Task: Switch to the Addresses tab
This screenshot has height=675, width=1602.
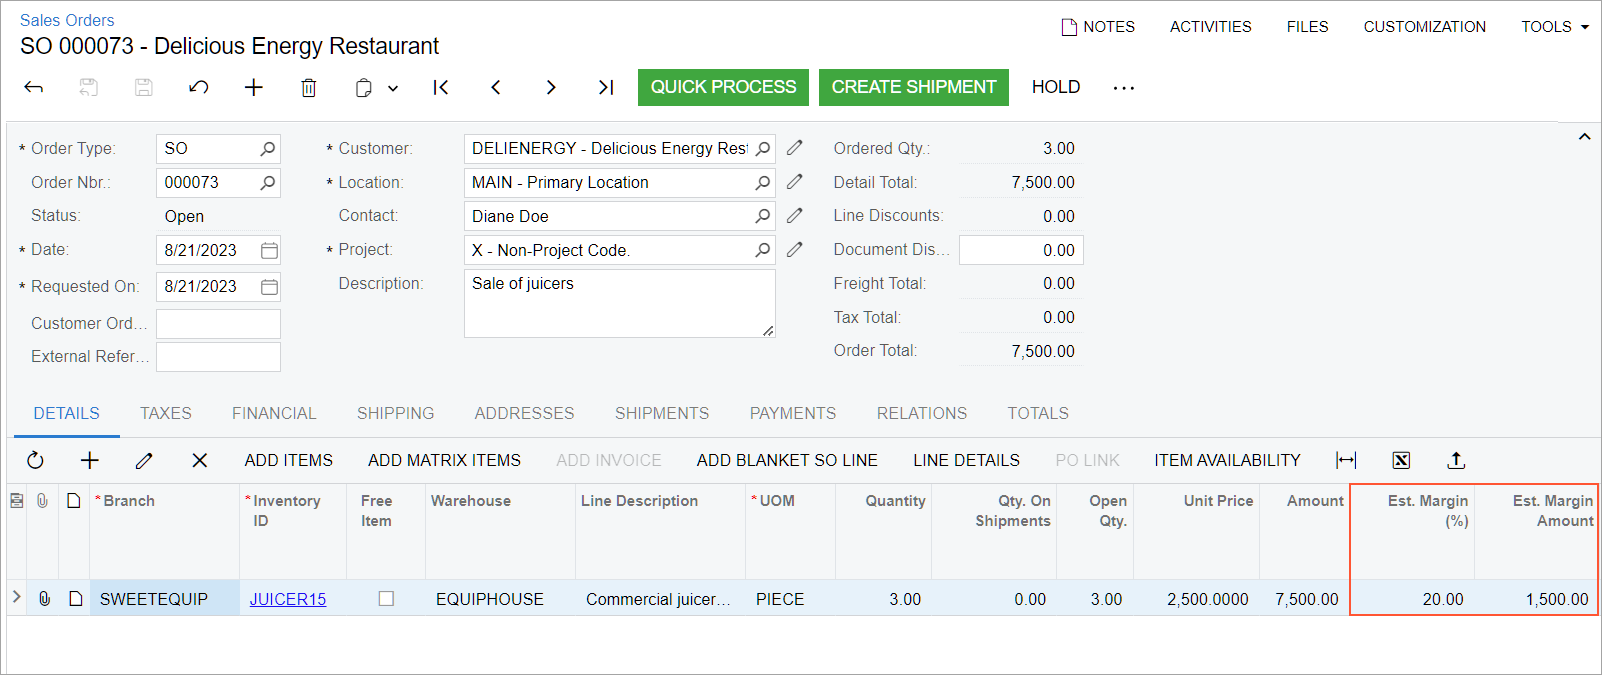Action: coord(525,413)
